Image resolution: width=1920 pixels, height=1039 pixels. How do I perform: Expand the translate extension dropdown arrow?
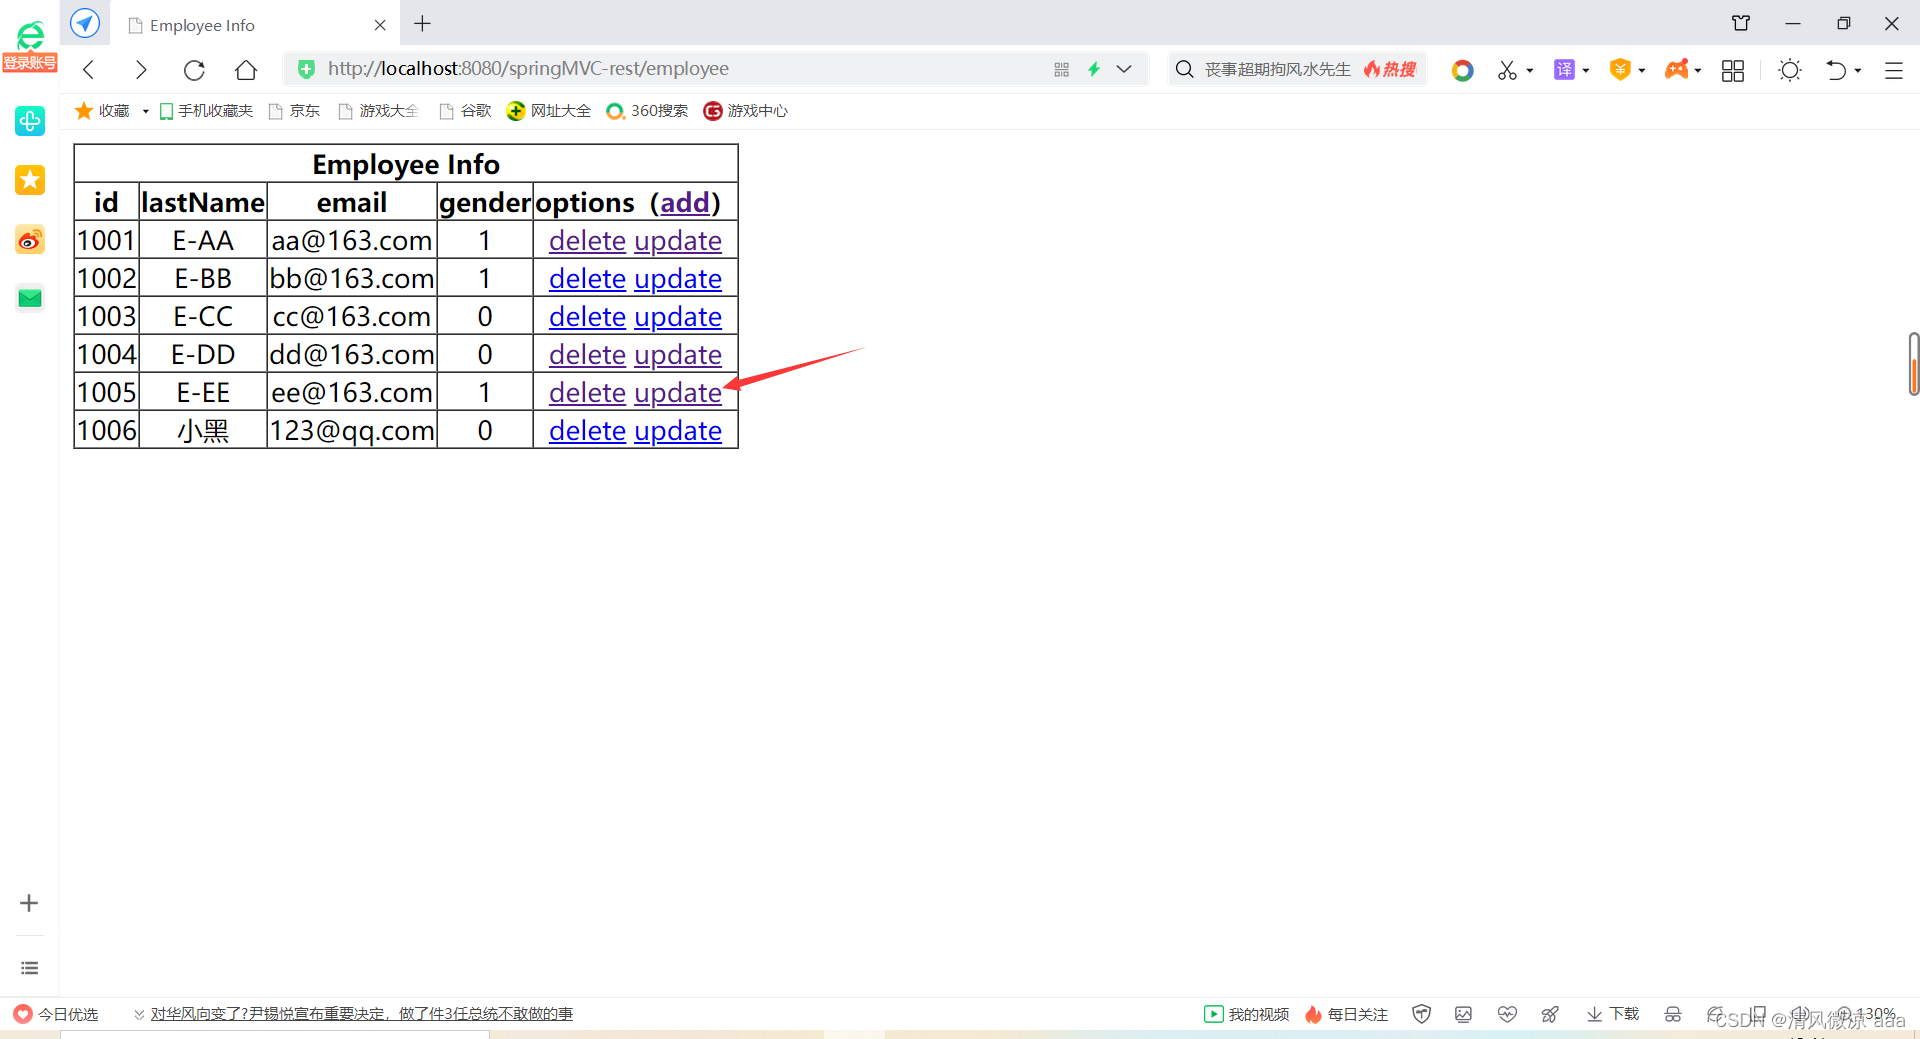tap(1586, 70)
